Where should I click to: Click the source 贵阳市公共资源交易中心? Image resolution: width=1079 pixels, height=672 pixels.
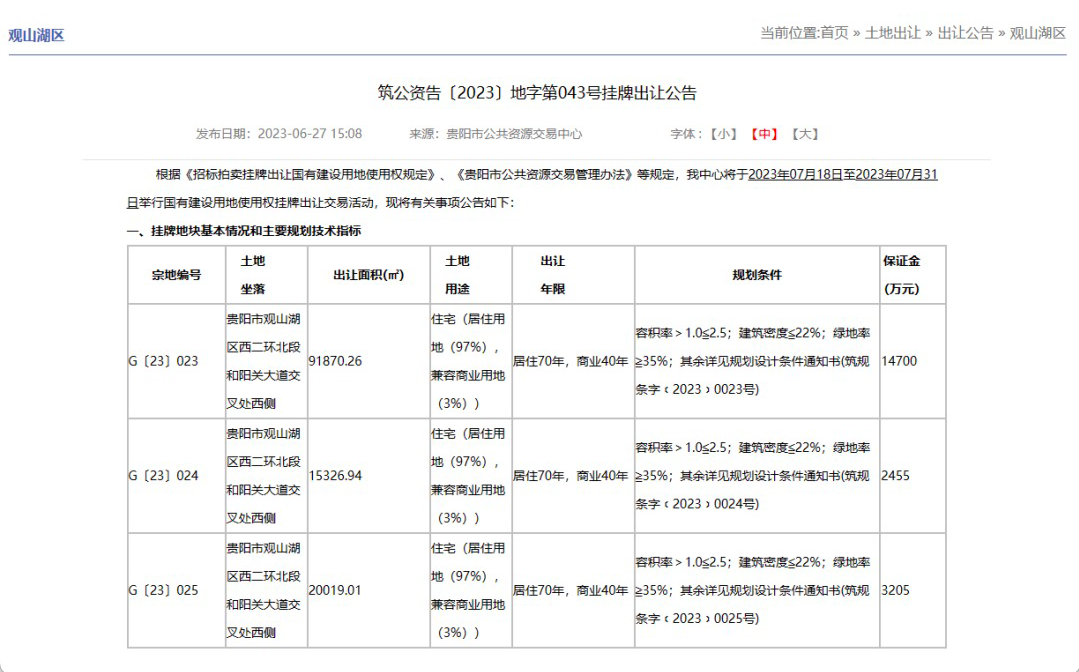point(513,134)
